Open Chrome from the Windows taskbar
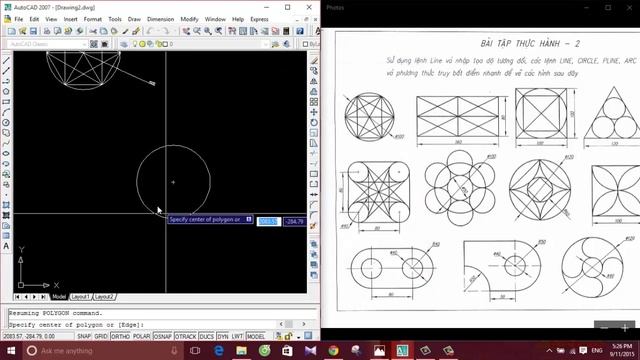 coord(333,351)
